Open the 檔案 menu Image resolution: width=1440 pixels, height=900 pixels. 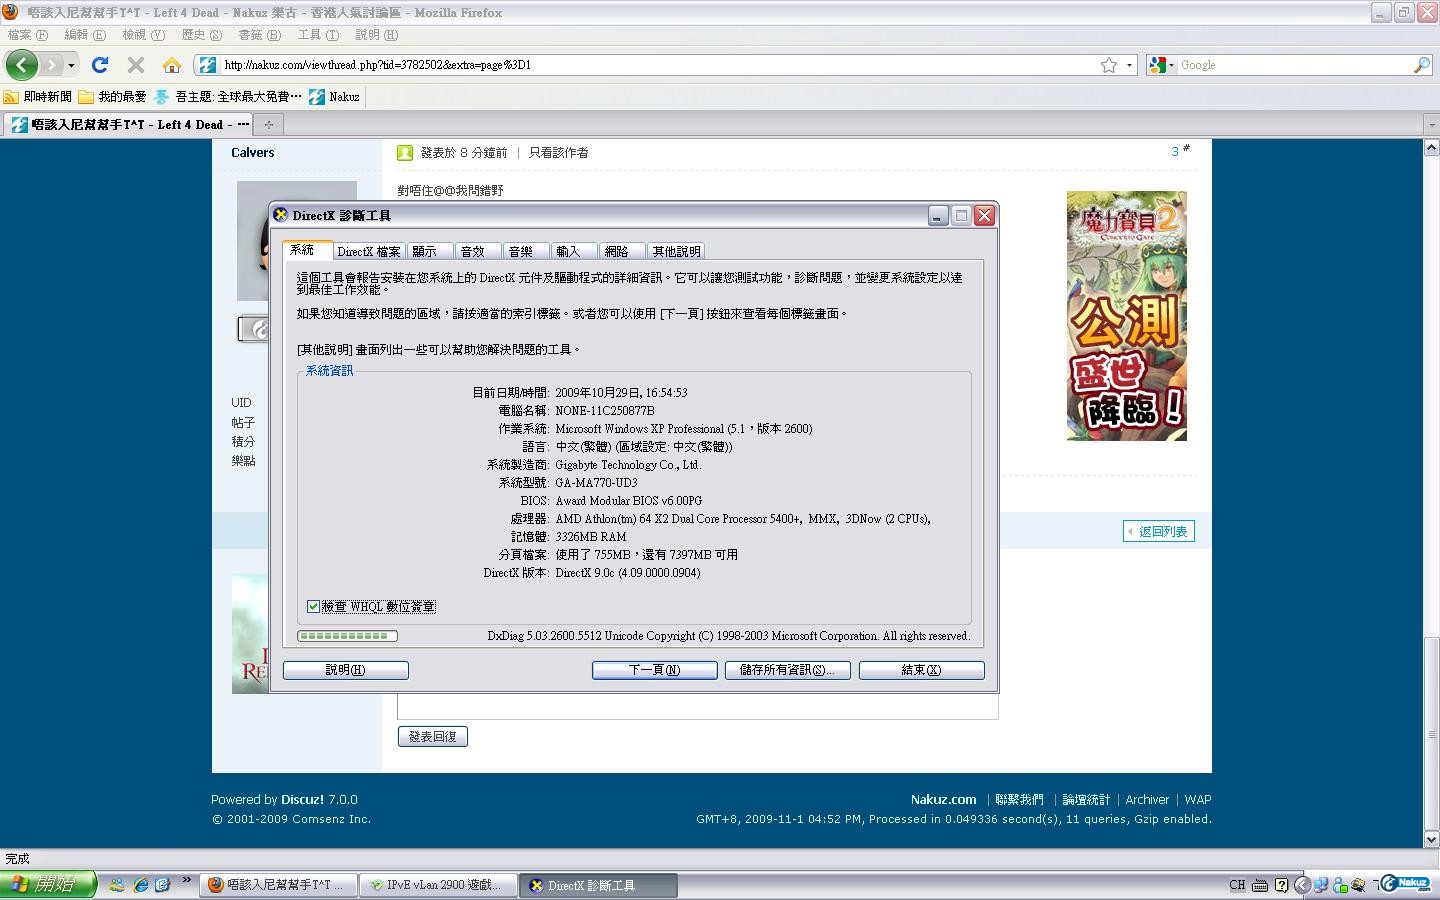(x=27, y=35)
